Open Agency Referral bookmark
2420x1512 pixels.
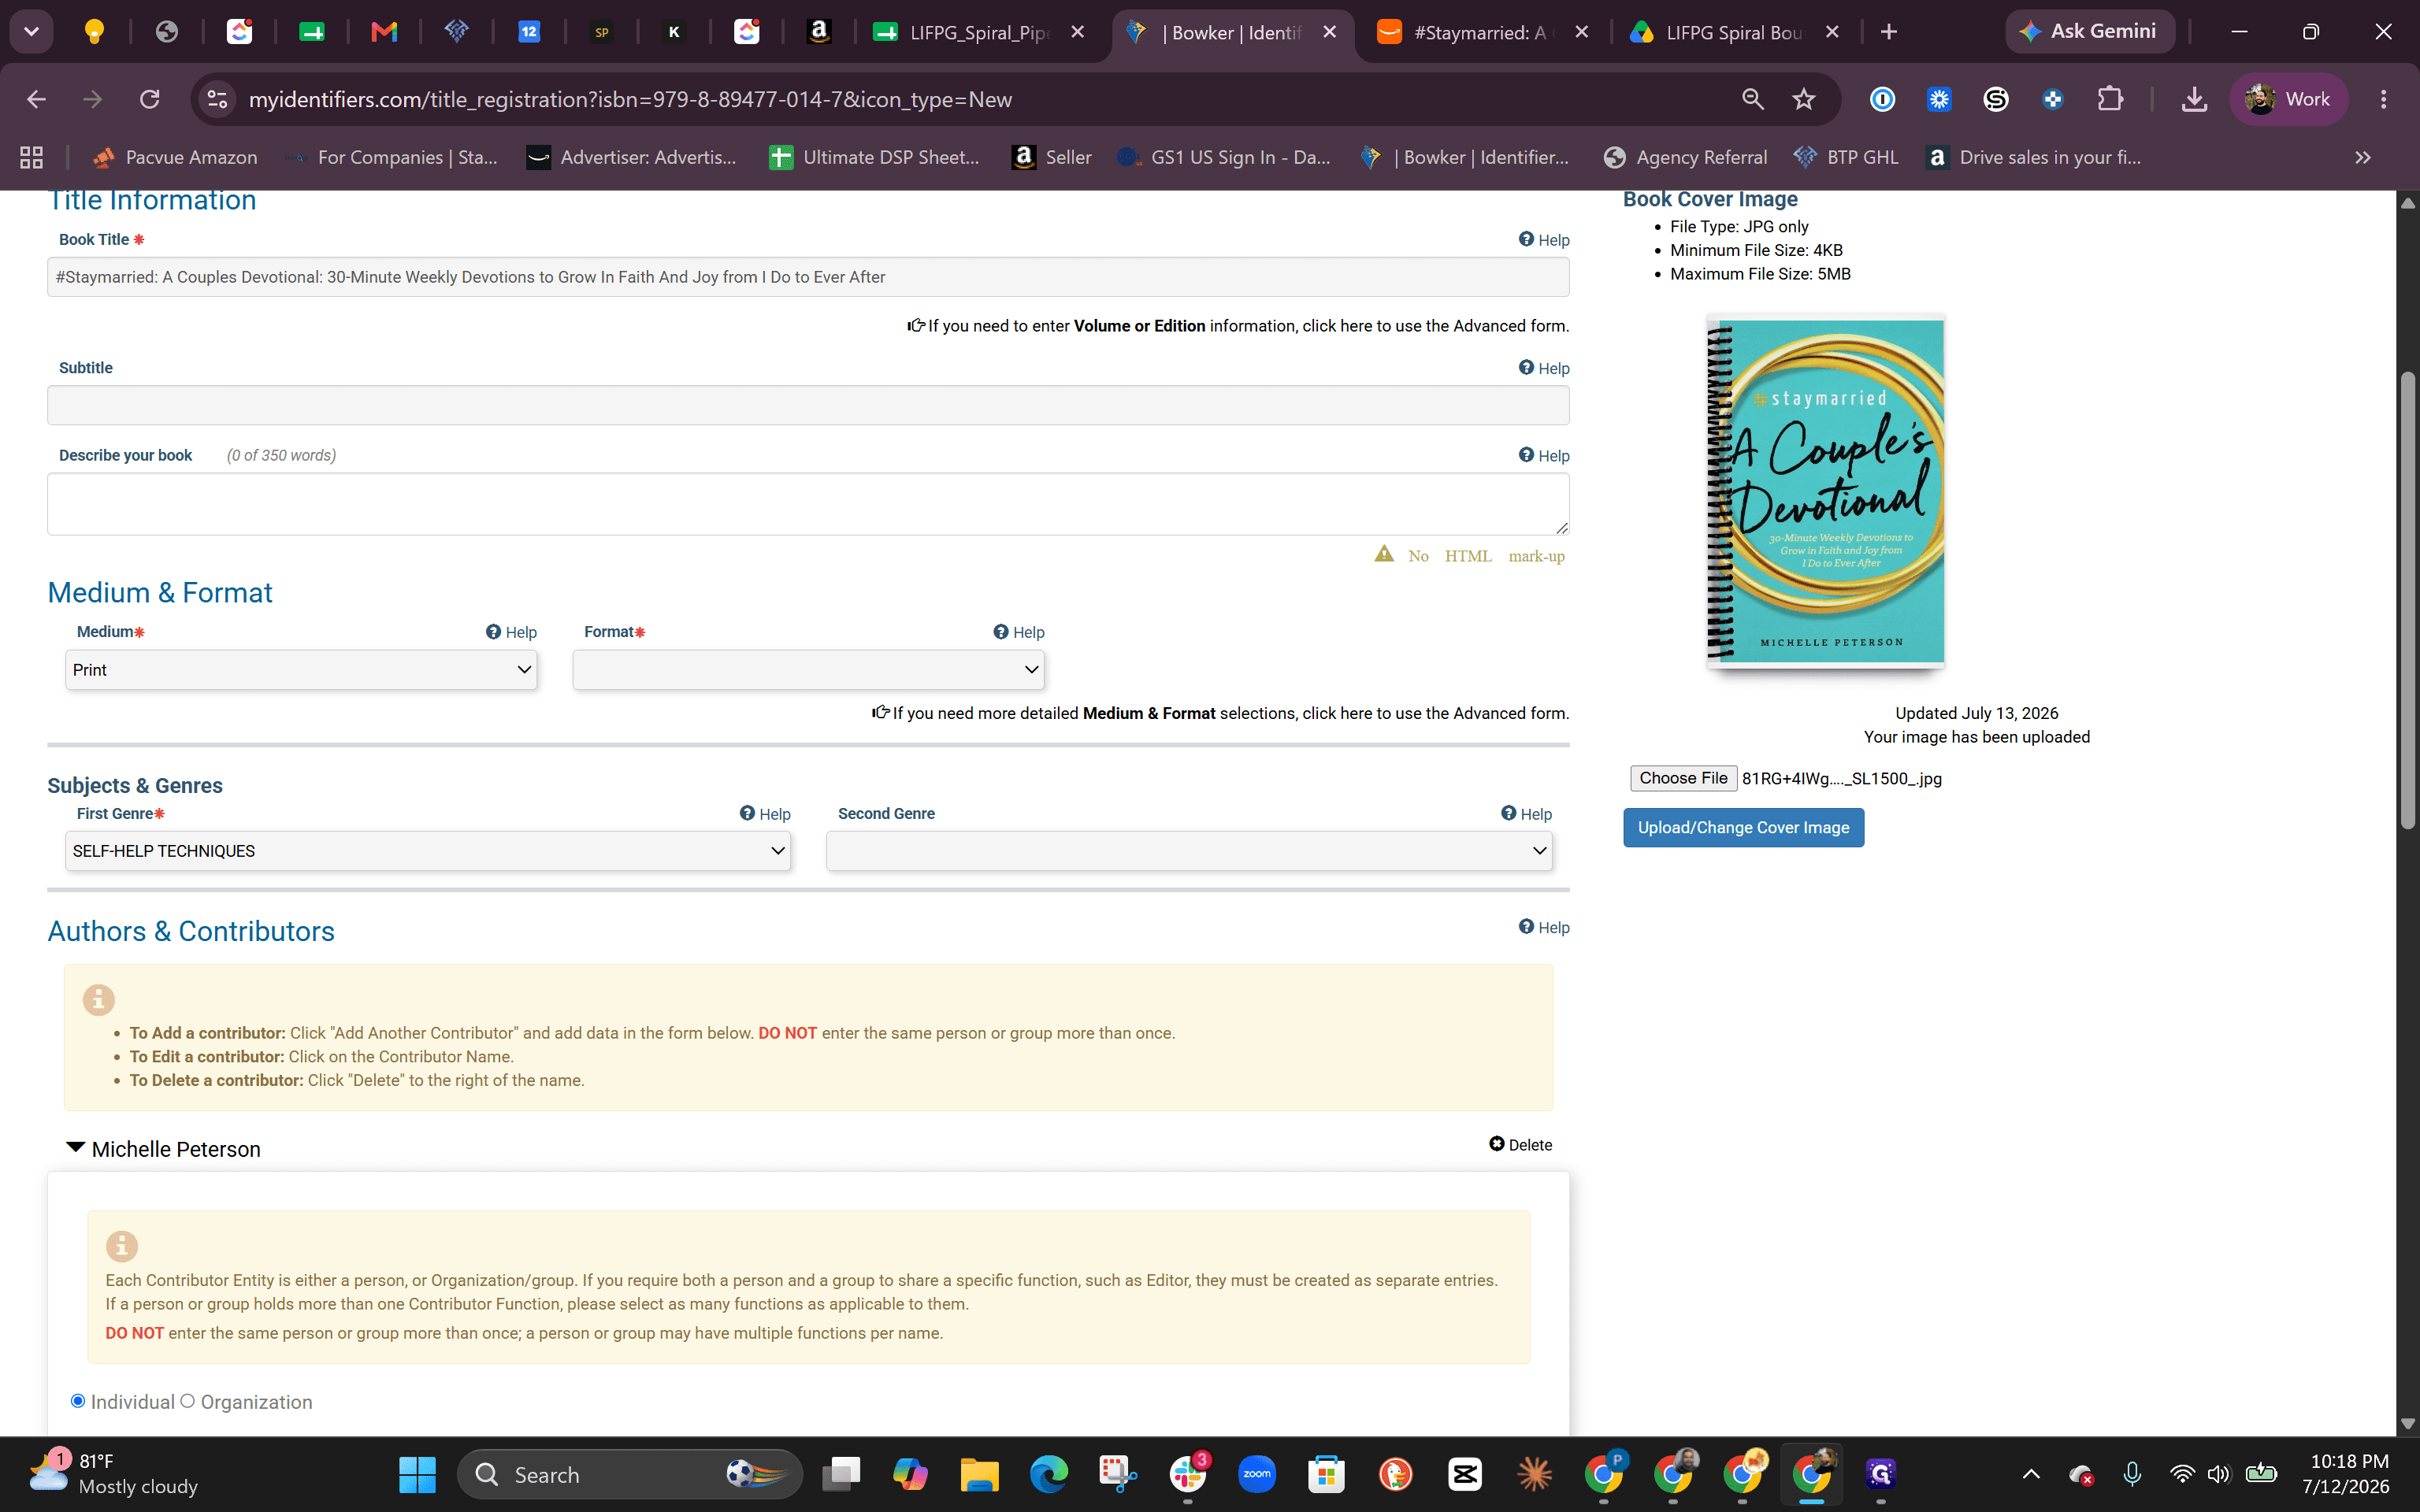1685,157
